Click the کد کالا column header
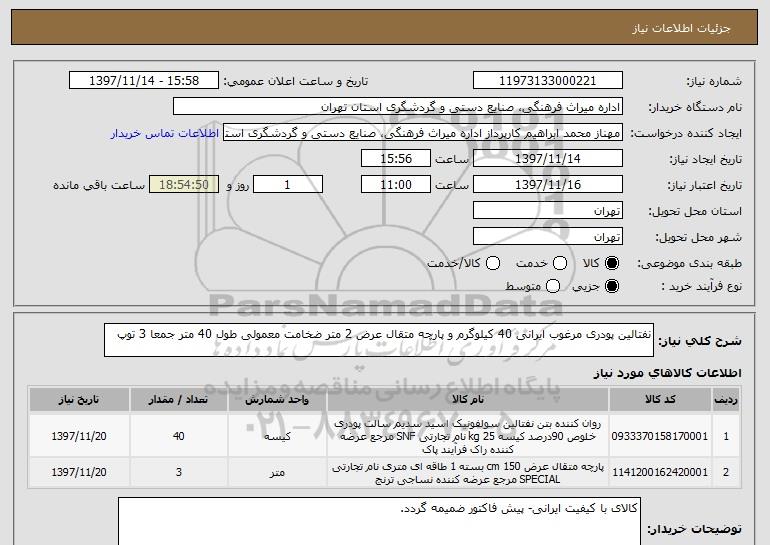The image size is (770, 545). [x=660, y=400]
